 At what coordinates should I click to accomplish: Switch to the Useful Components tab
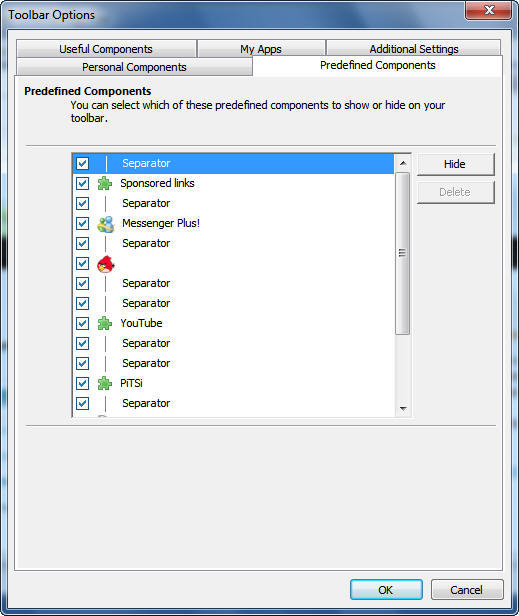click(106, 49)
